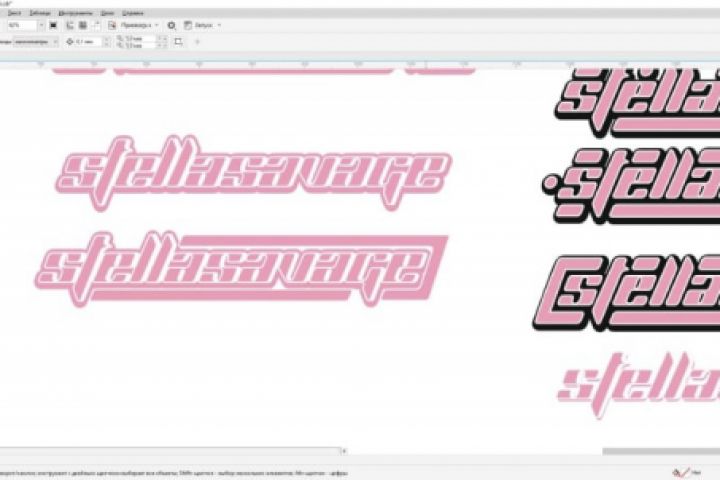The width and height of the screenshot is (720, 480).
Task: Click the horizontal scrollbar thumb at bottom right
Action: pos(661,452)
